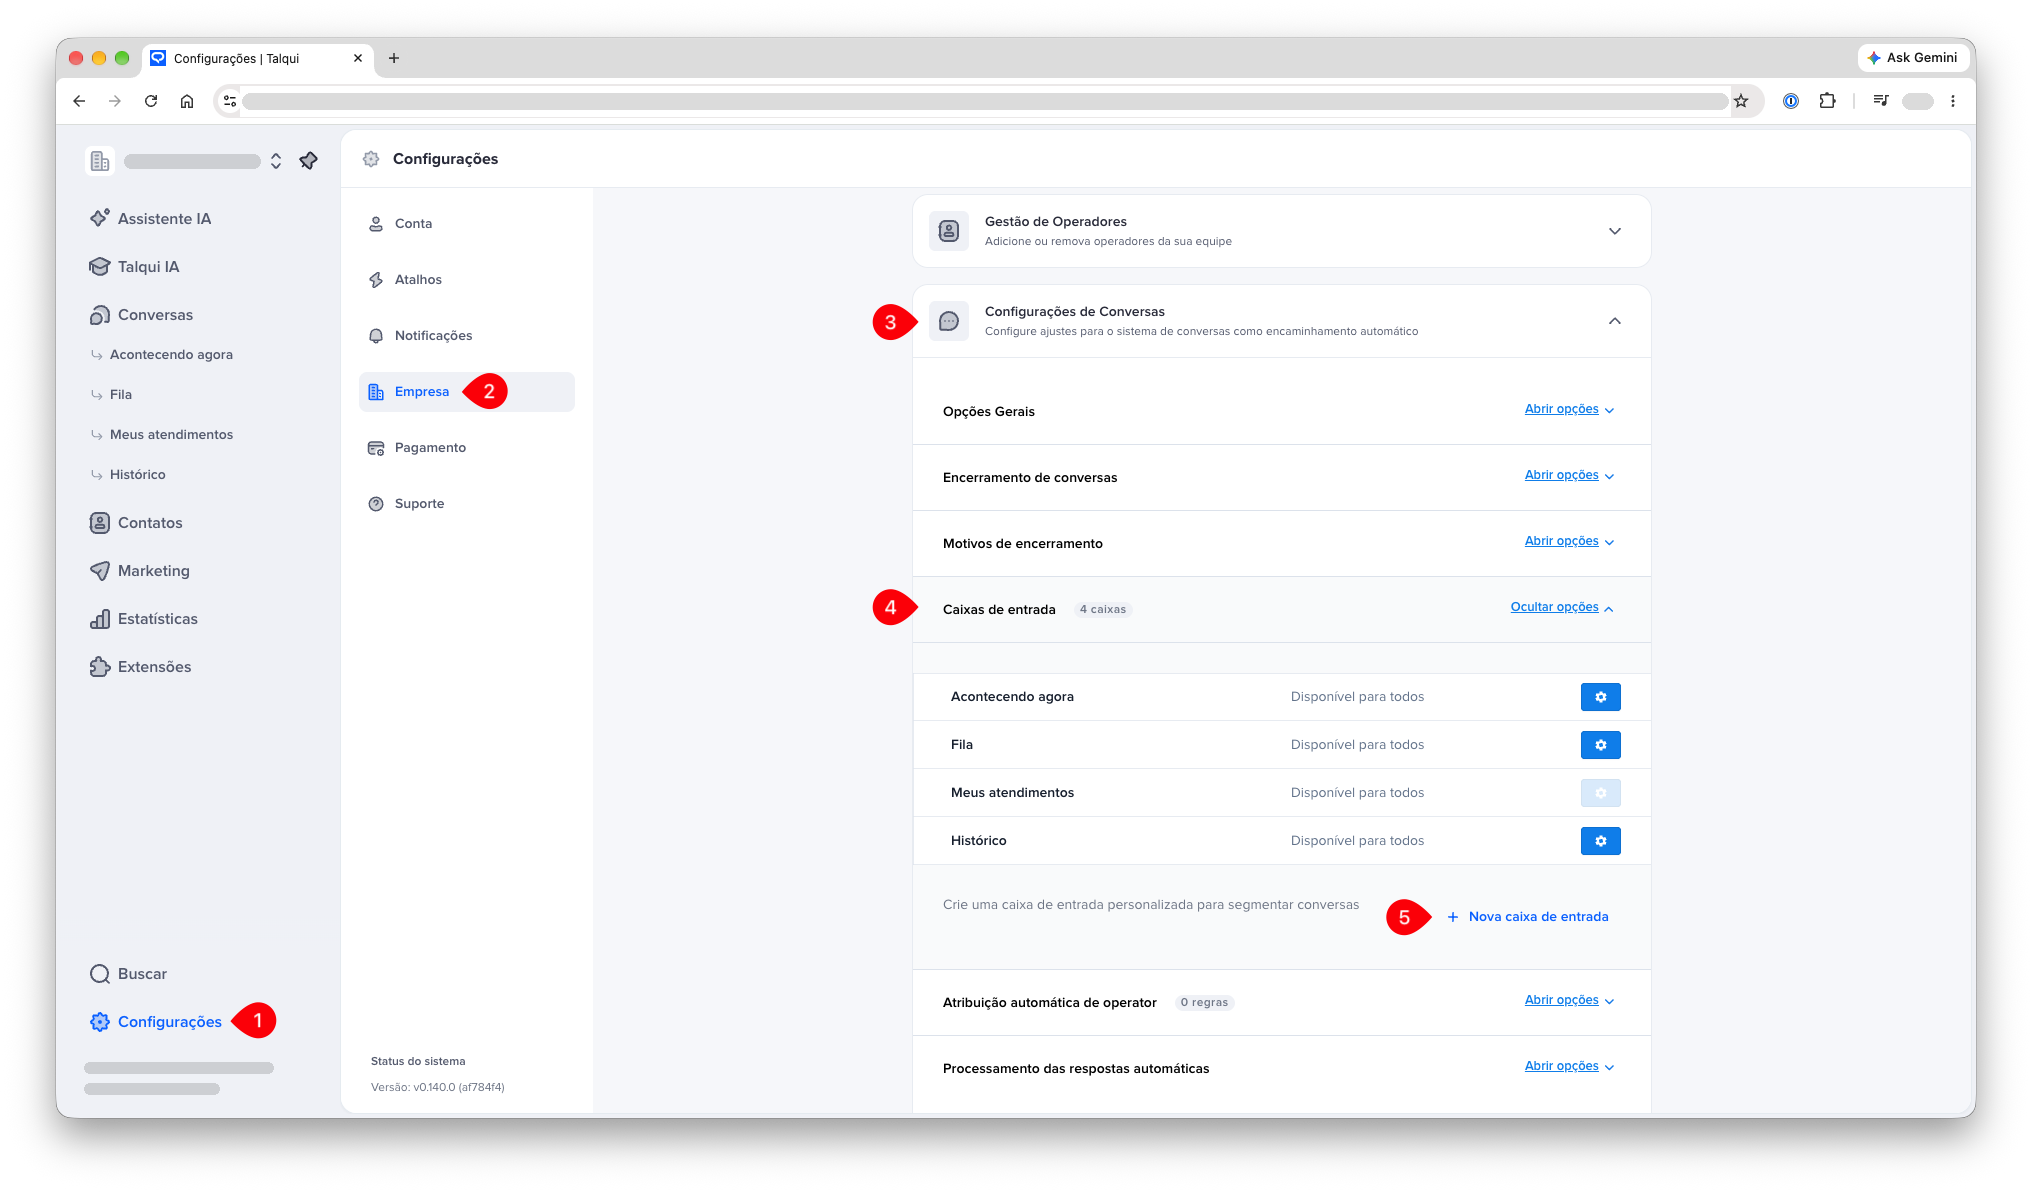This screenshot has width=2032, height=1192.
Task: Reload the browser page
Action: [151, 101]
